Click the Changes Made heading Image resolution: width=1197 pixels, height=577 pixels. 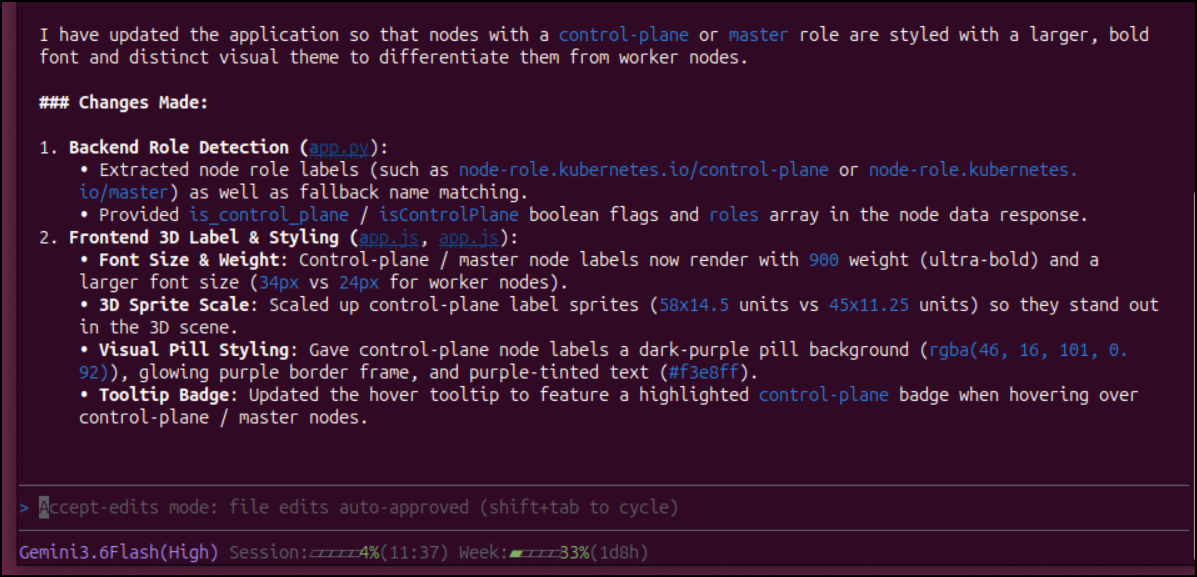(x=124, y=102)
